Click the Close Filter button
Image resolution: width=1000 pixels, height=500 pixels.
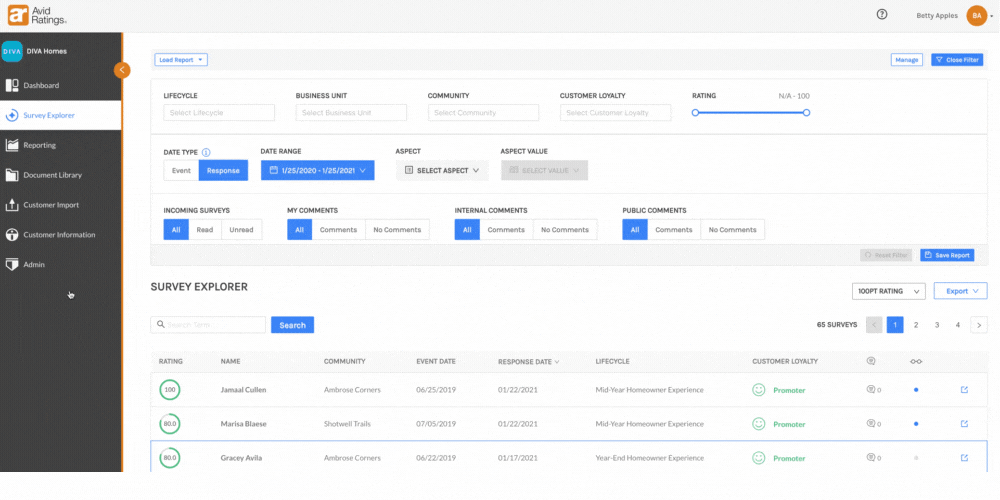coord(957,60)
